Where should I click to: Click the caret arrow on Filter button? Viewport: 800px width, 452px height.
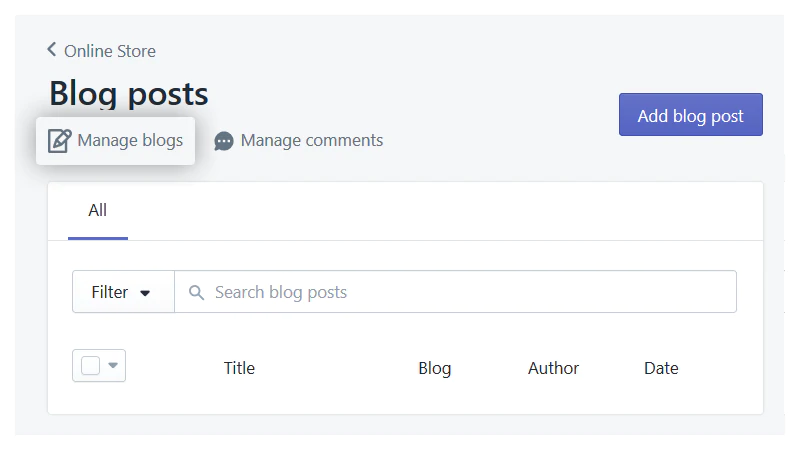(x=145, y=293)
